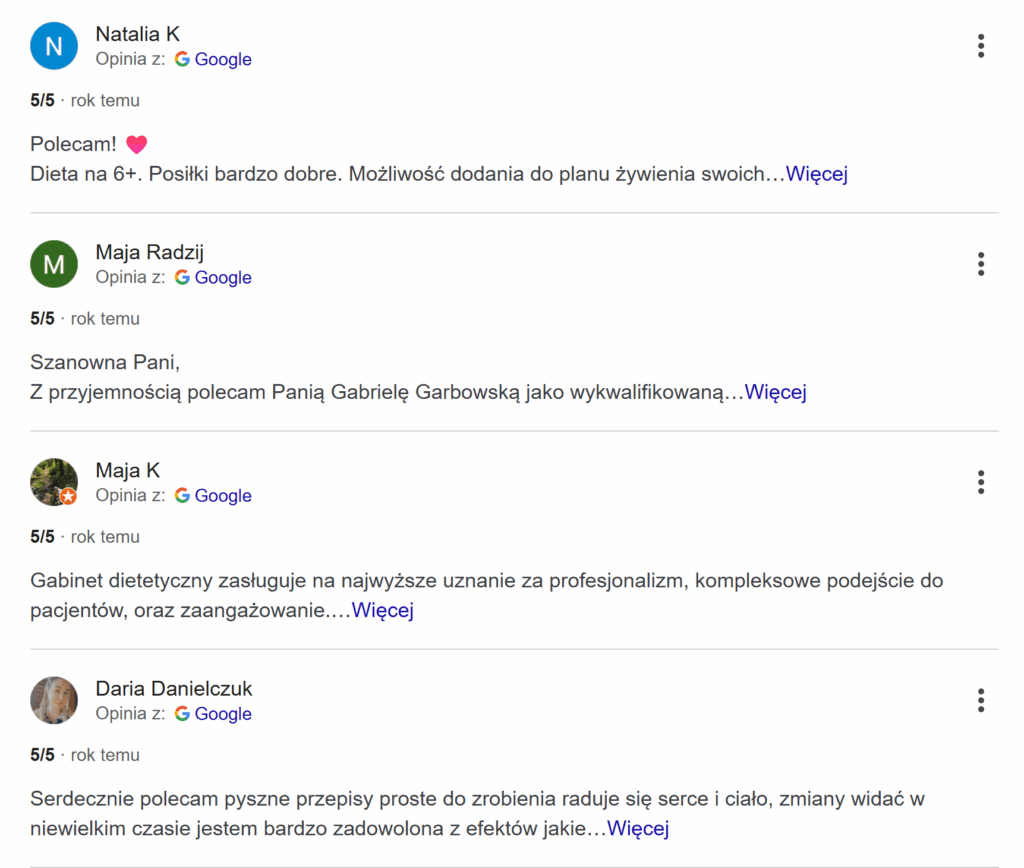Screen dimensions: 1024x868
Task: Open Google link under Natalia K
Action: coord(222,60)
